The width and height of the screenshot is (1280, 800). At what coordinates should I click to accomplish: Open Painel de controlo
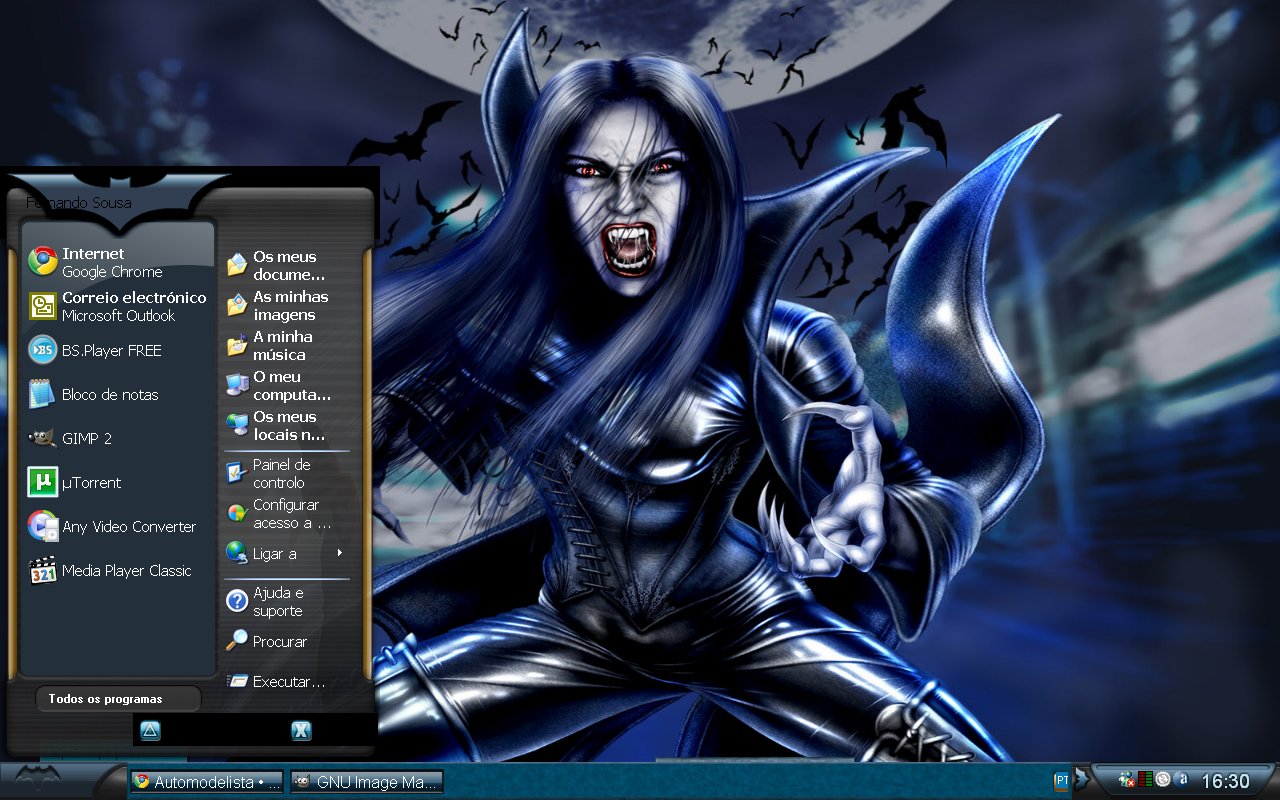point(286,473)
